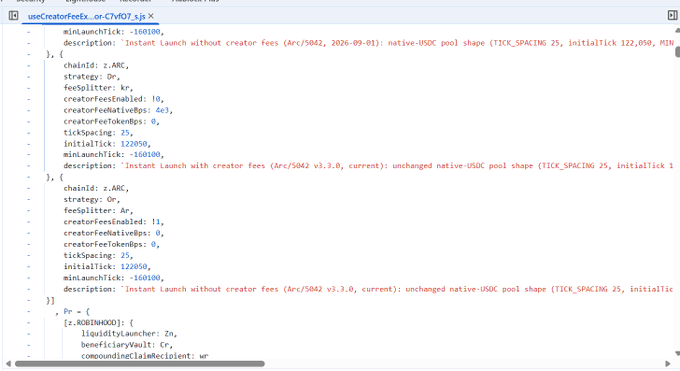Click the gutter dash beside '[z.ROBINHOOD]: {'
Viewport: 680px width, 371px height.
click(29, 323)
